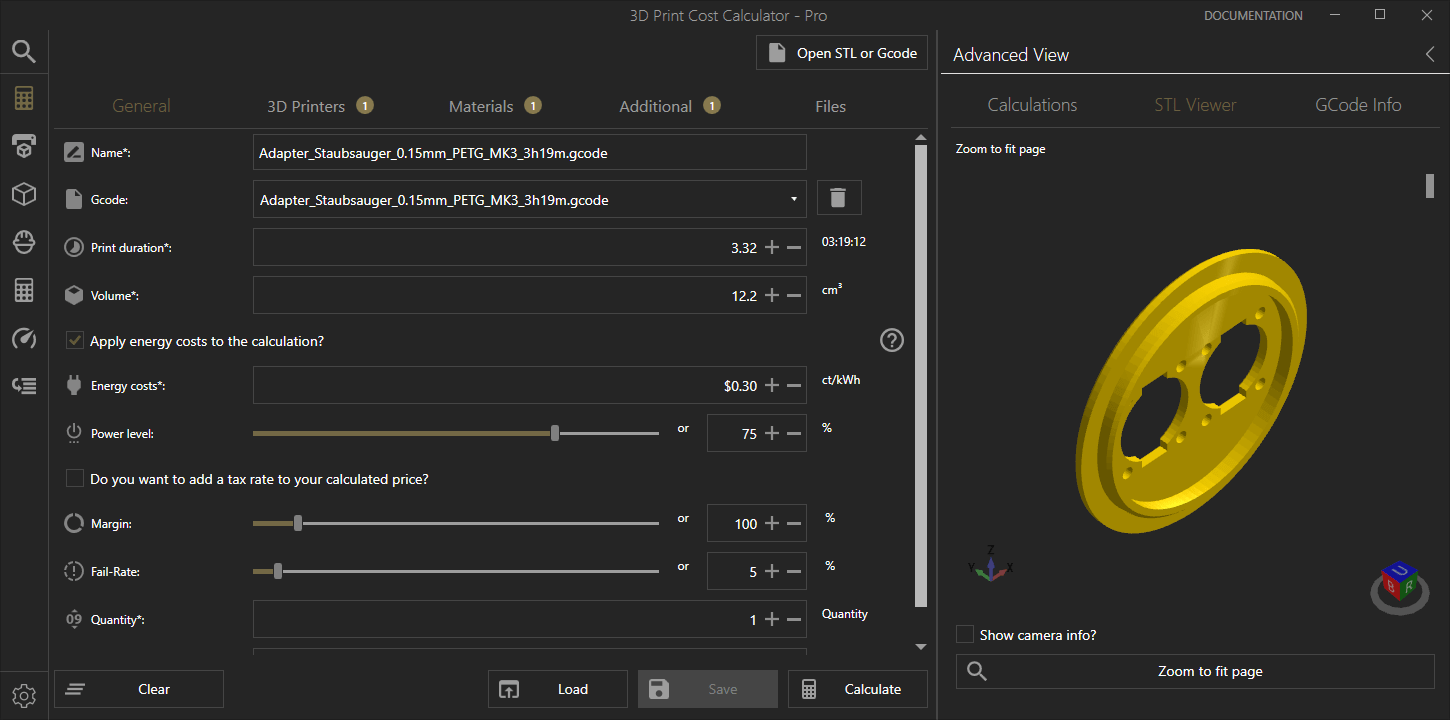Delete selected Gcode with trash icon
This screenshot has width=1450, height=720.
[839, 198]
